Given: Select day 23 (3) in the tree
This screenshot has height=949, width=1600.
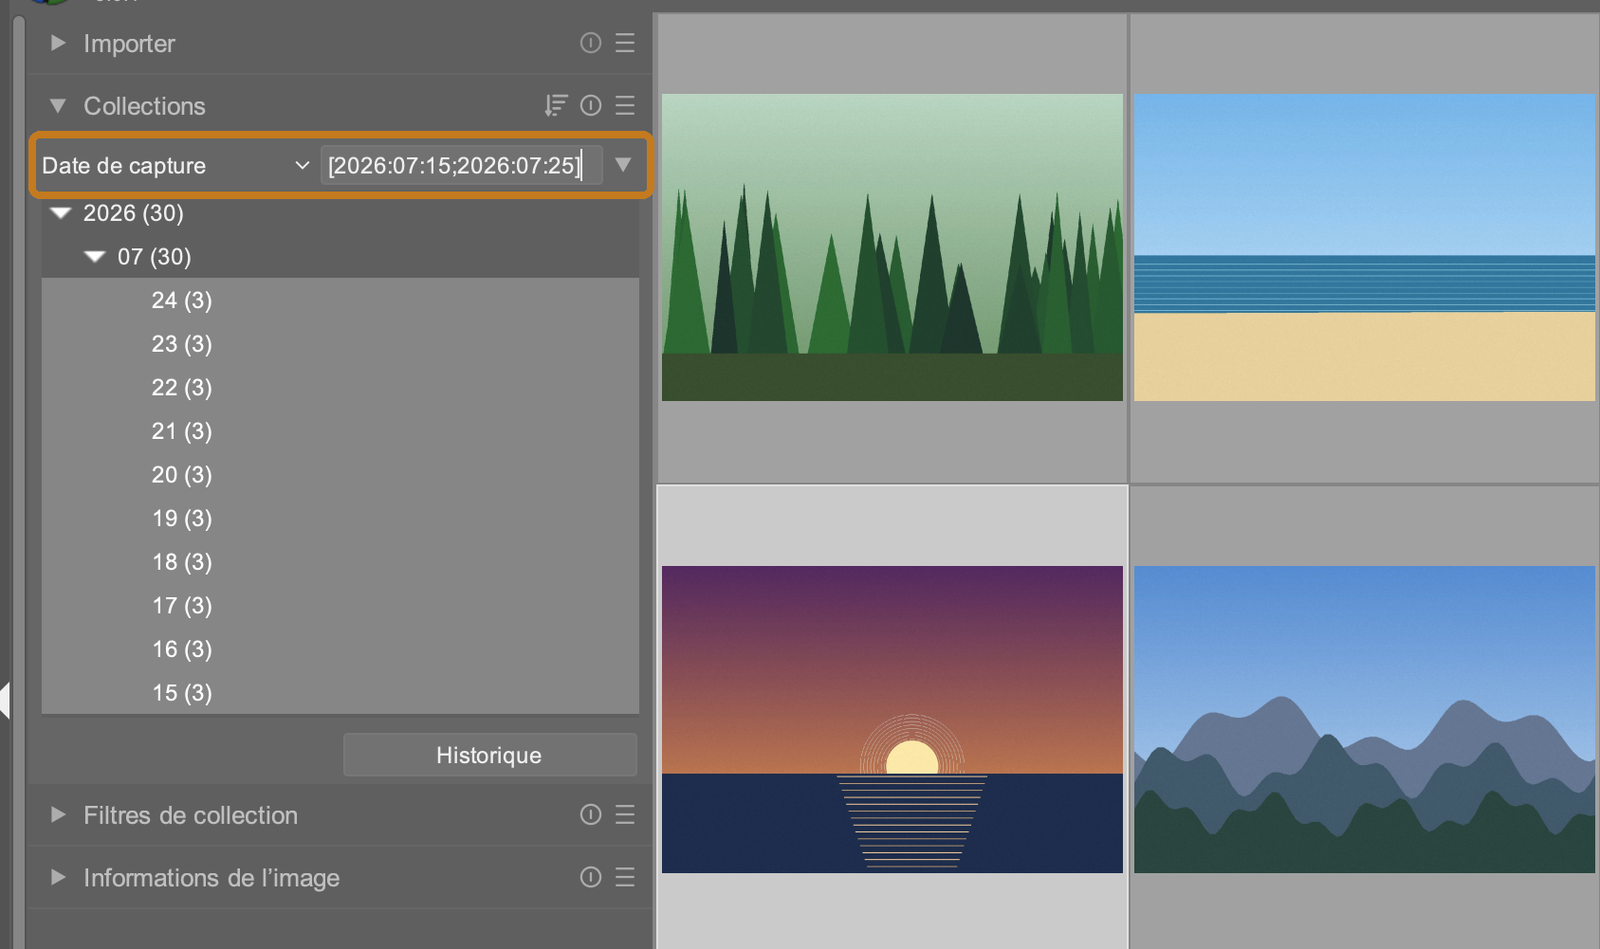Looking at the screenshot, I should tap(340, 344).
